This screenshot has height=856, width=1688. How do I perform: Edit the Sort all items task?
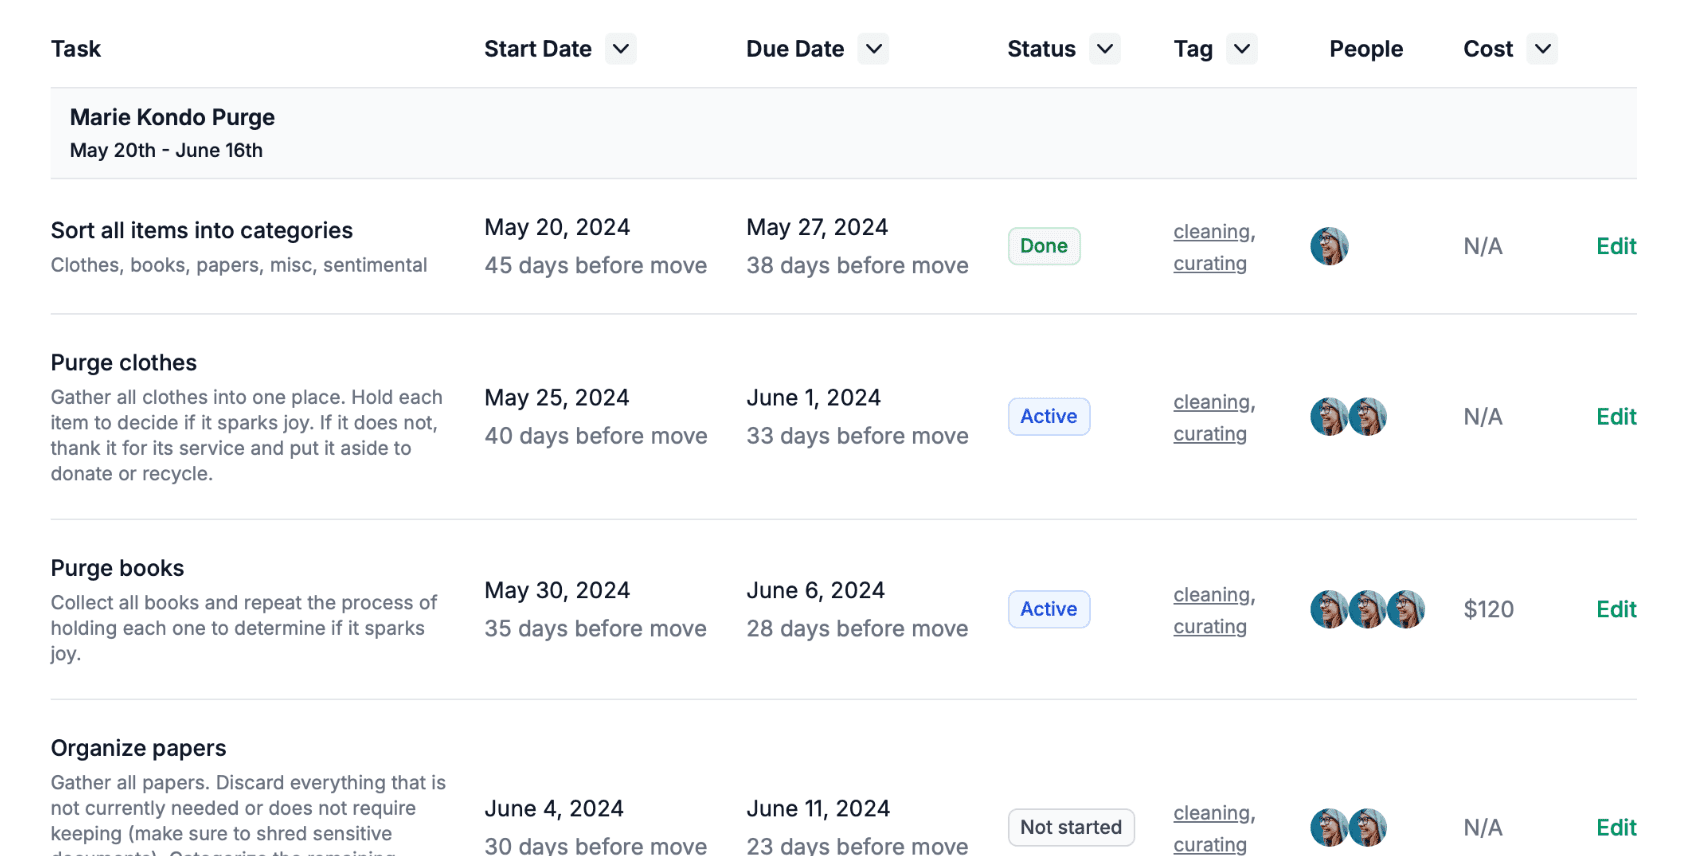(1616, 246)
